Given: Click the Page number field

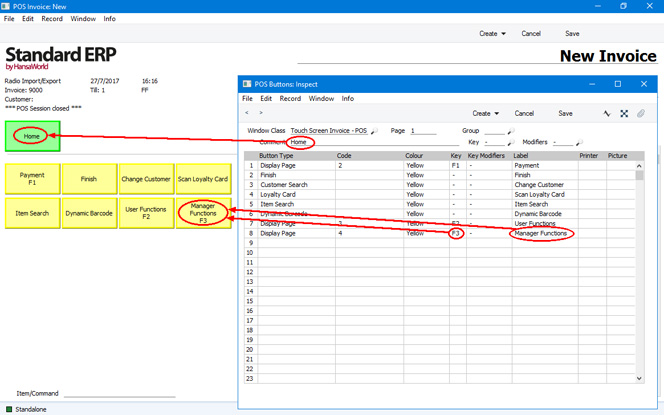Looking at the screenshot, I should 423,131.
